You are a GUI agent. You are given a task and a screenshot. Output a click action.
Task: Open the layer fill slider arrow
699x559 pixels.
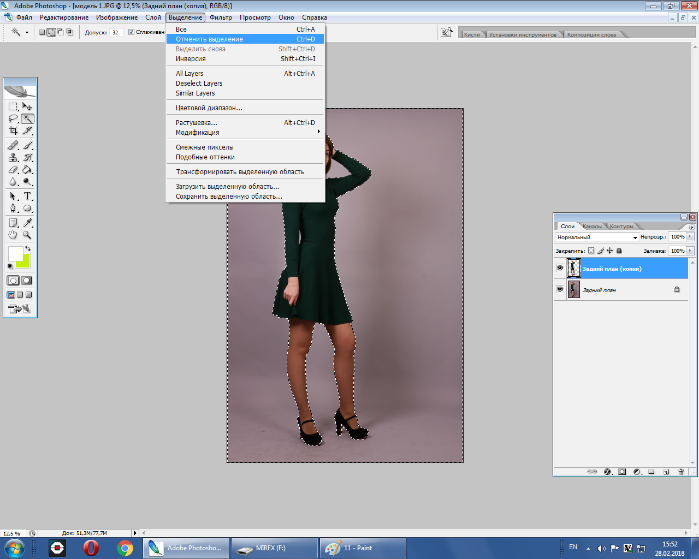tap(691, 251)
